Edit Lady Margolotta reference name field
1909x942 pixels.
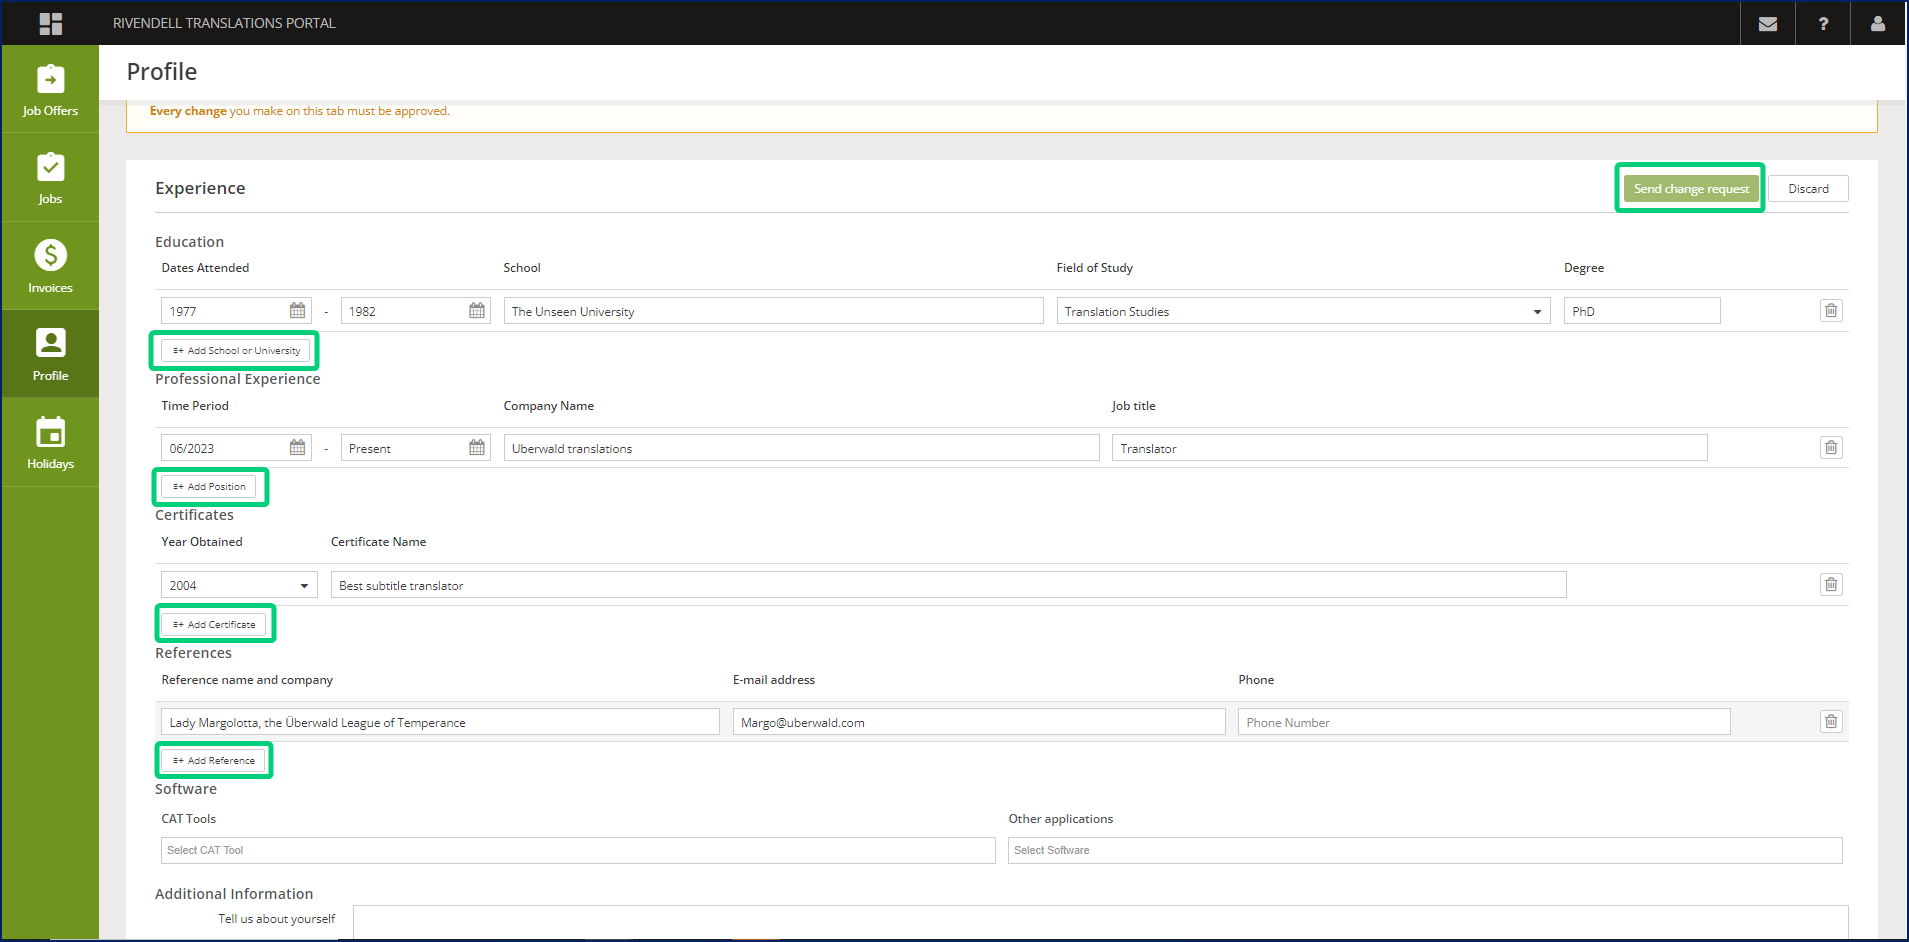[x=440, y=722]
